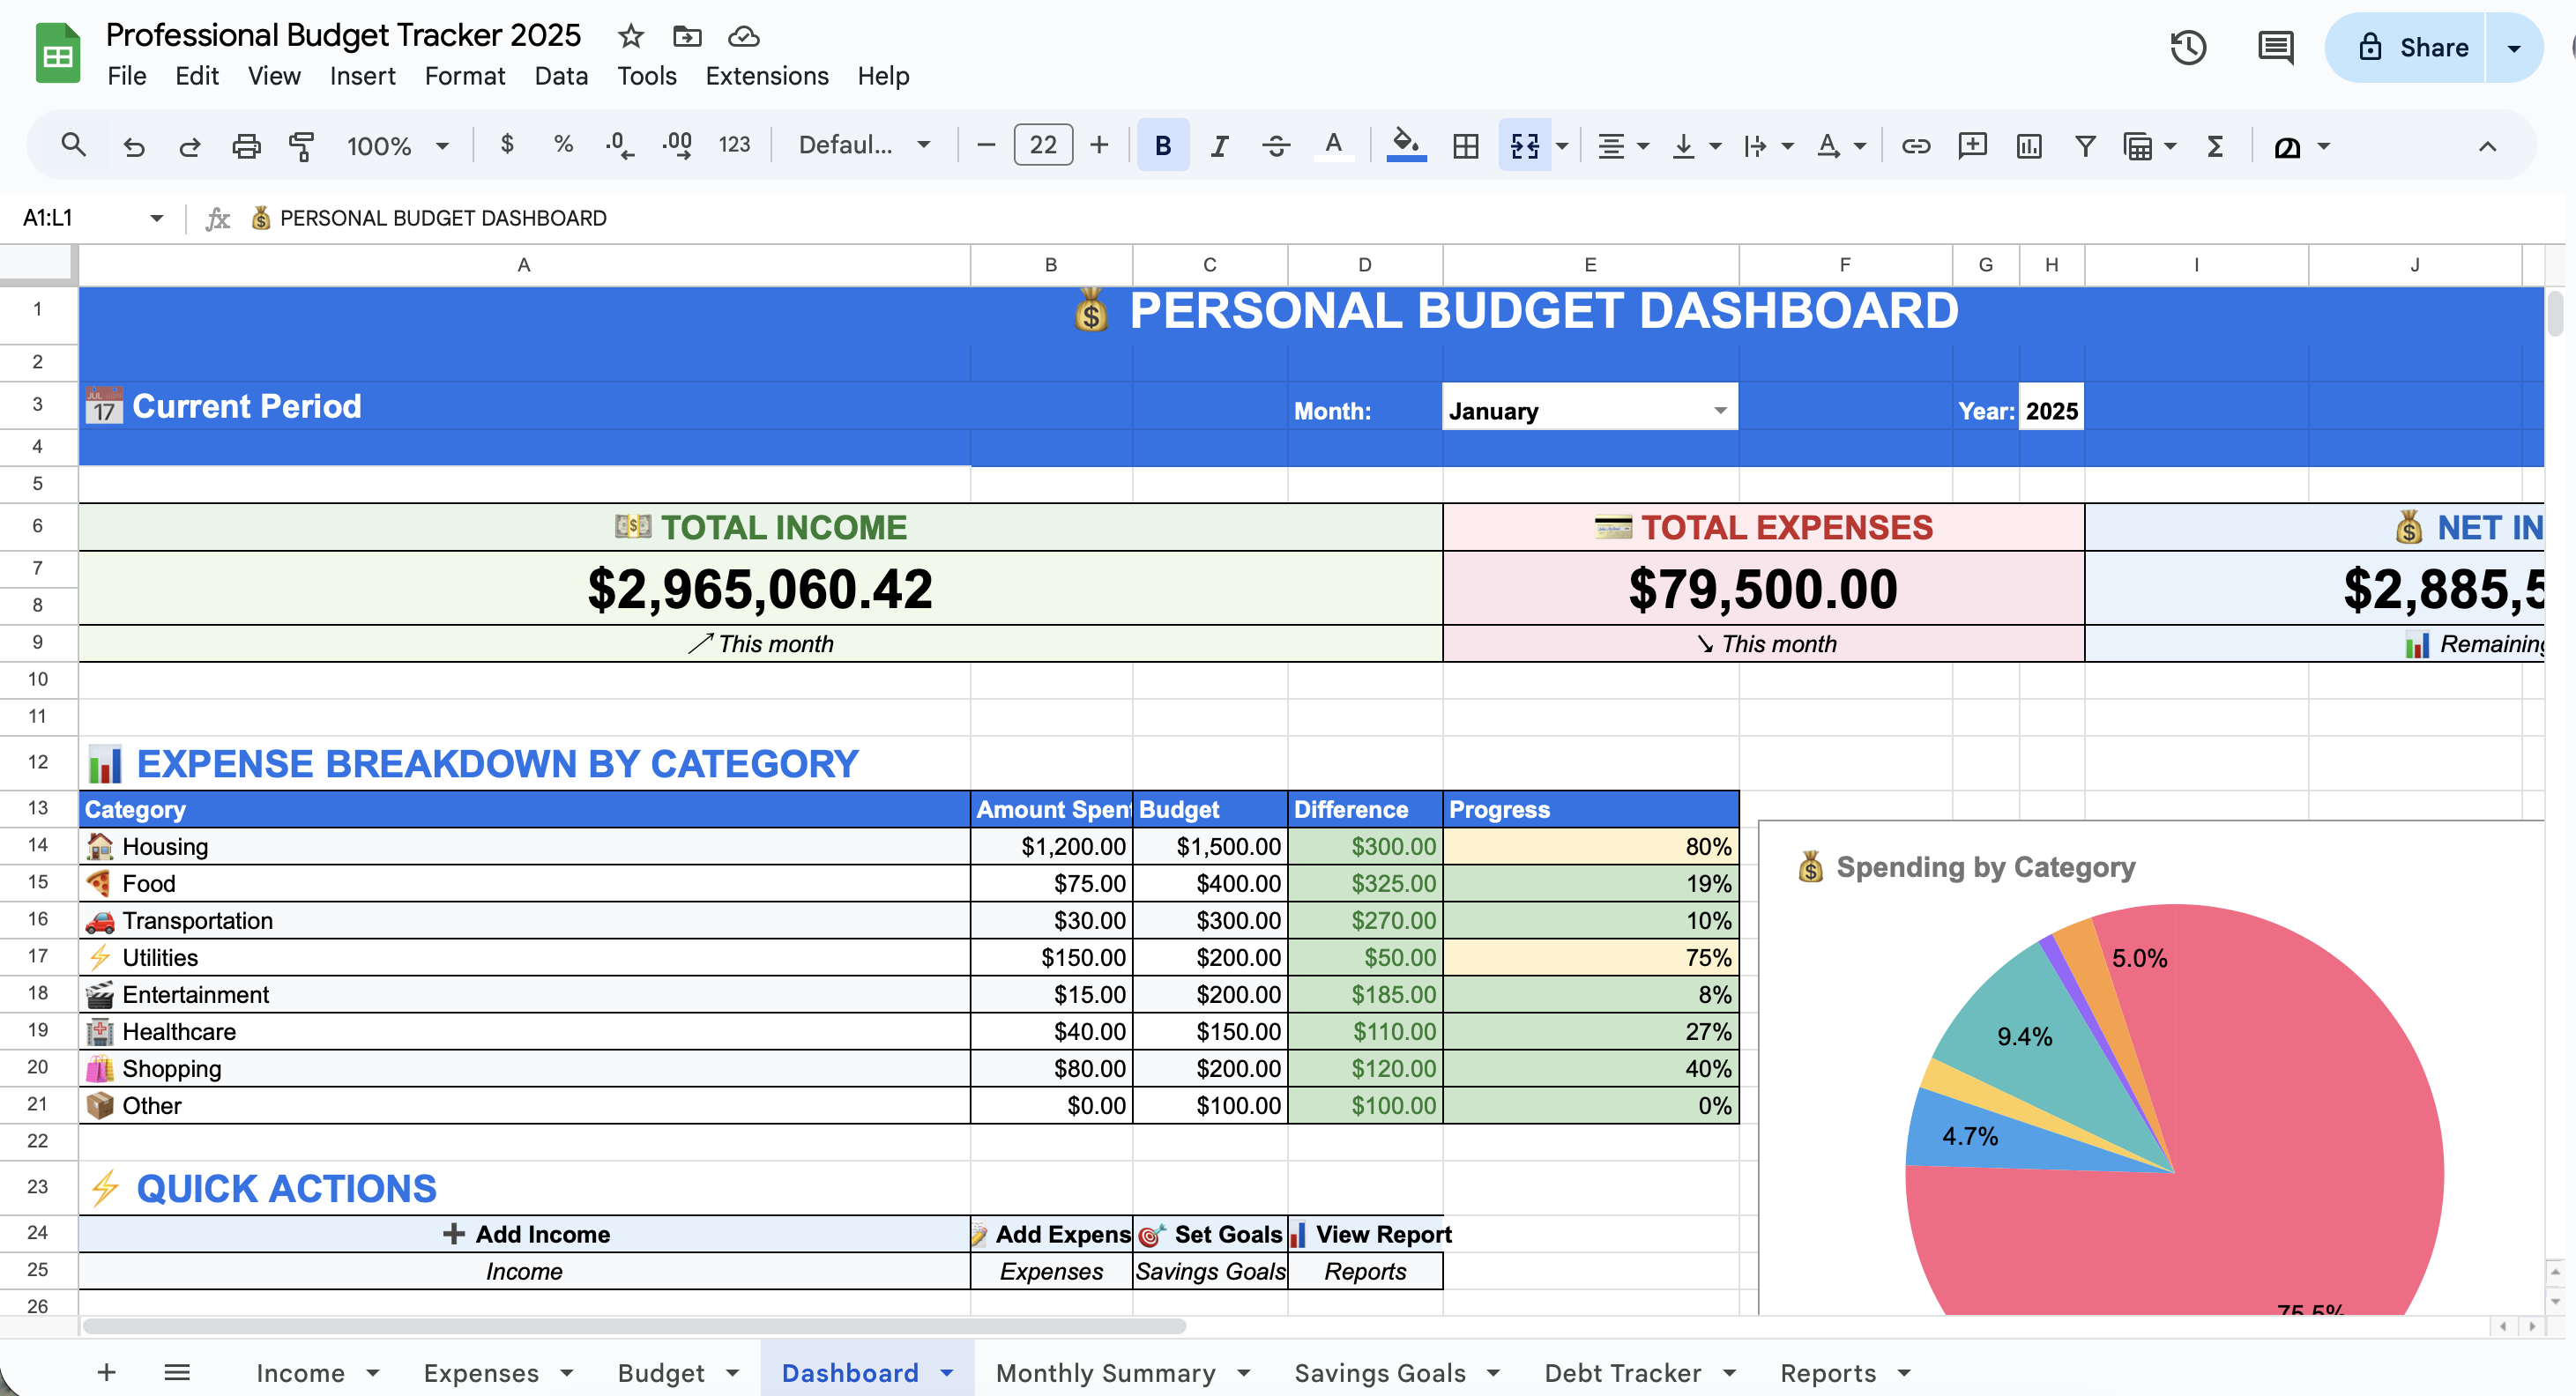Click increase decimal places icon
The height and width of the screenshot is (1396, 2576).
tap(677, 146)
